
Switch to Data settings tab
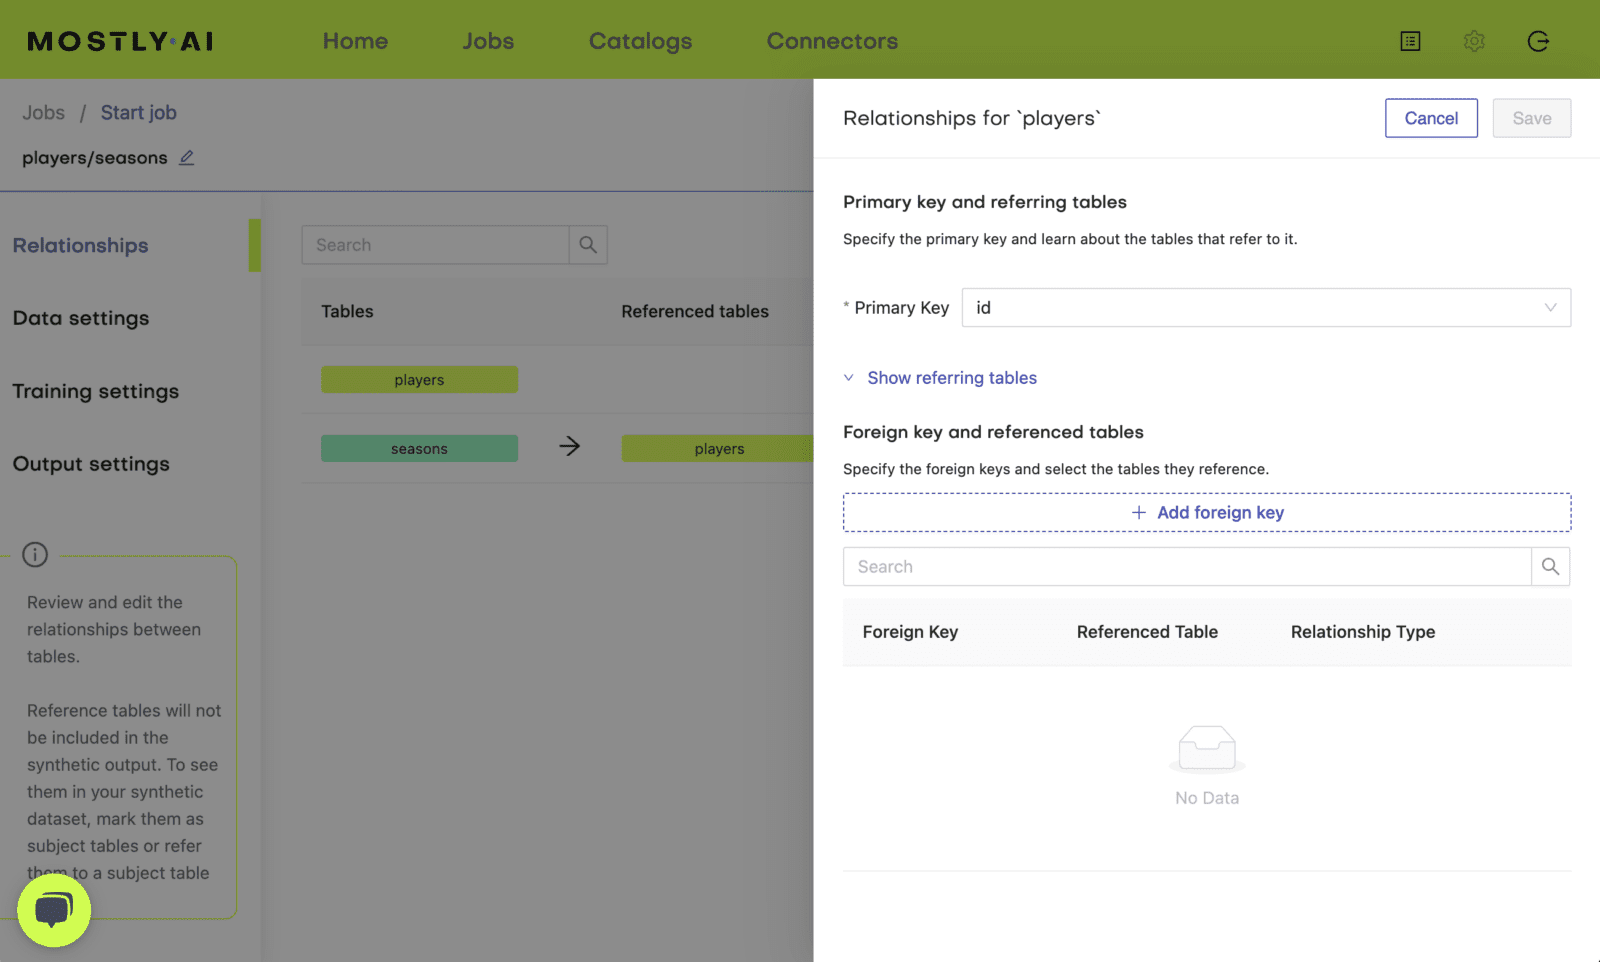pyautogui.click(x=81, y=318)
